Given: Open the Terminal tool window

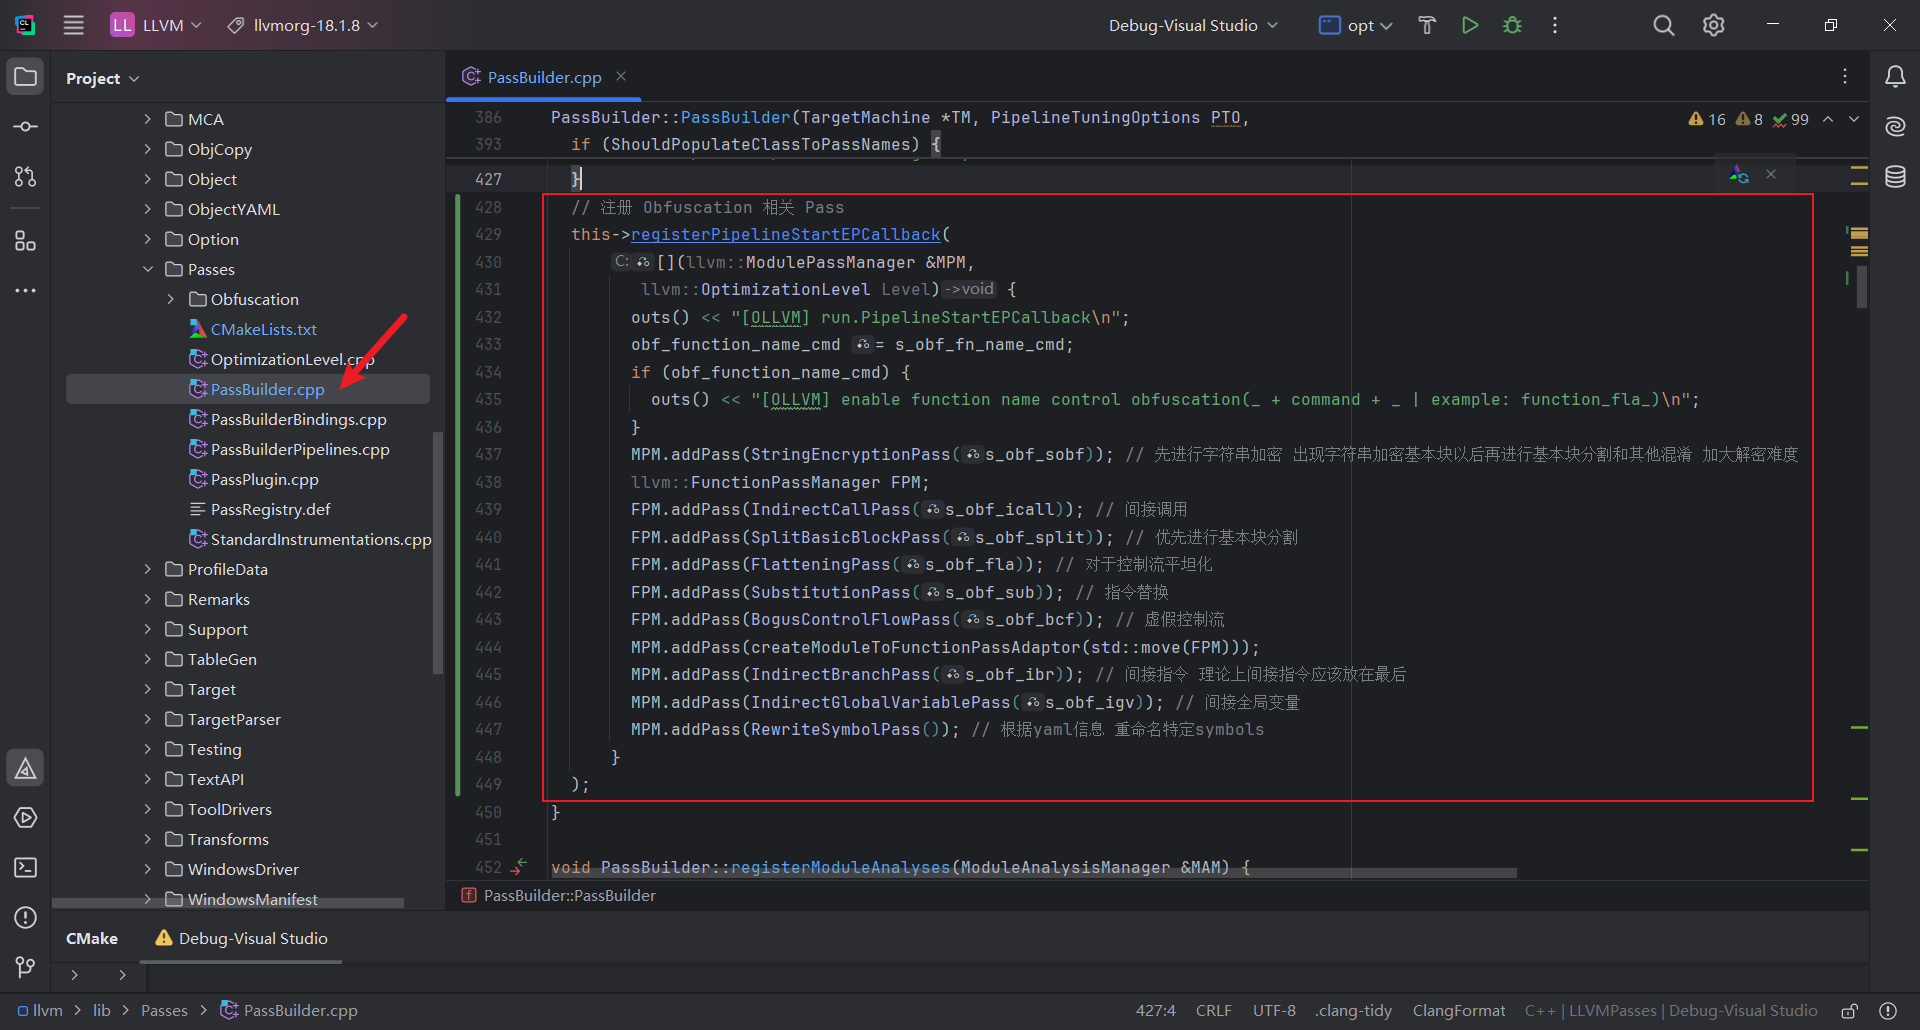Looking at the screenshot, I should tap(26, 867).
